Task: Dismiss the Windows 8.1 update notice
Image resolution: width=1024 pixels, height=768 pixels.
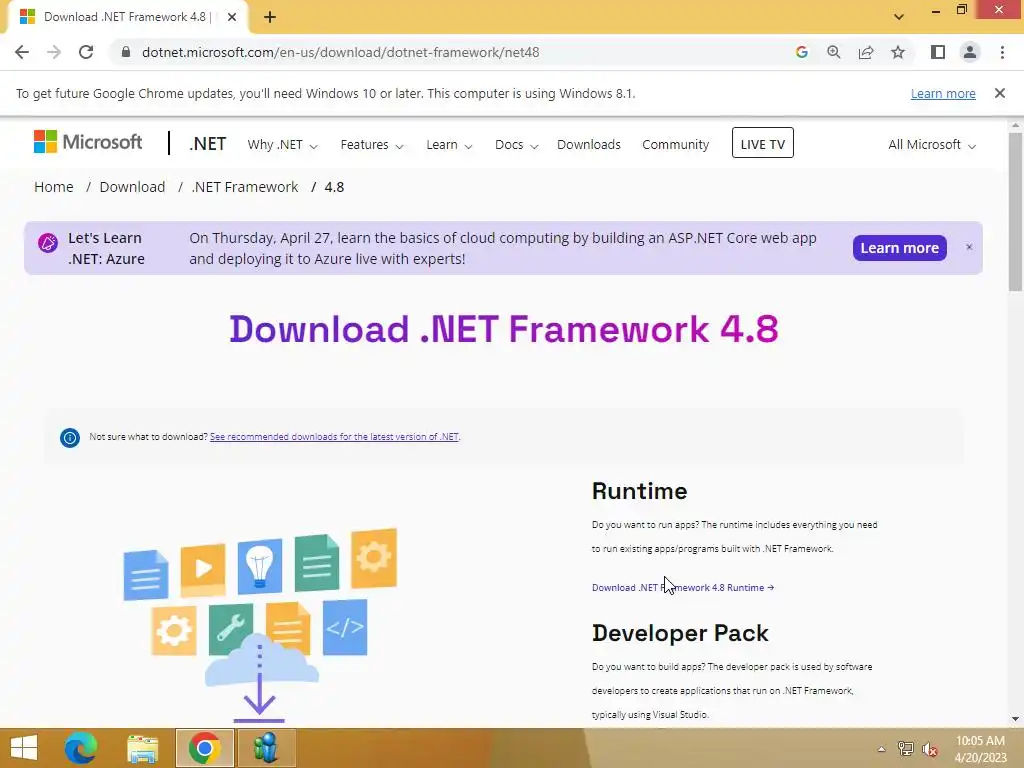Action: tap(999, 93)
